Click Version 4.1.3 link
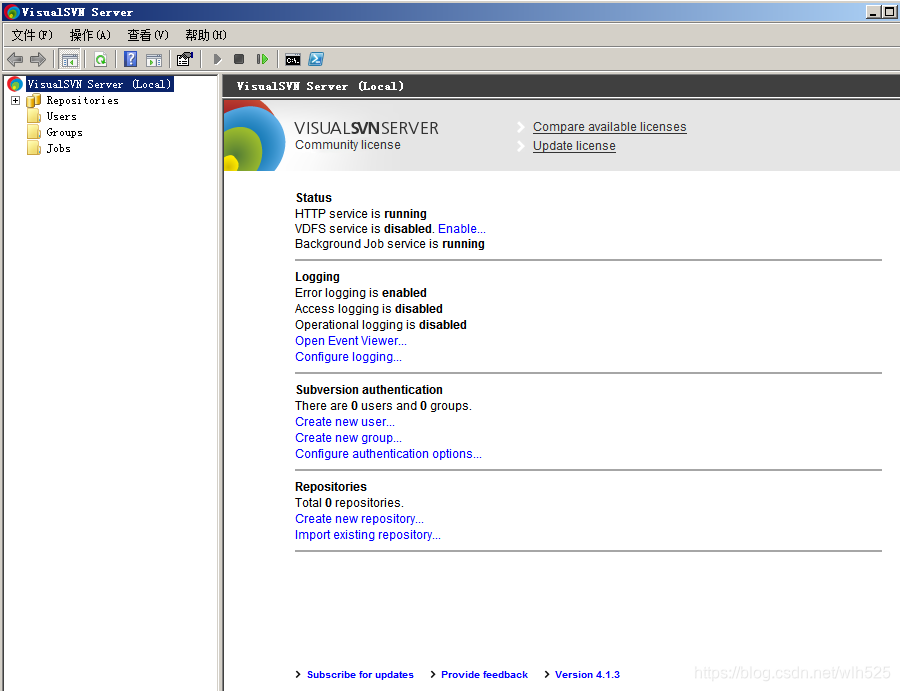 point(587,675)
